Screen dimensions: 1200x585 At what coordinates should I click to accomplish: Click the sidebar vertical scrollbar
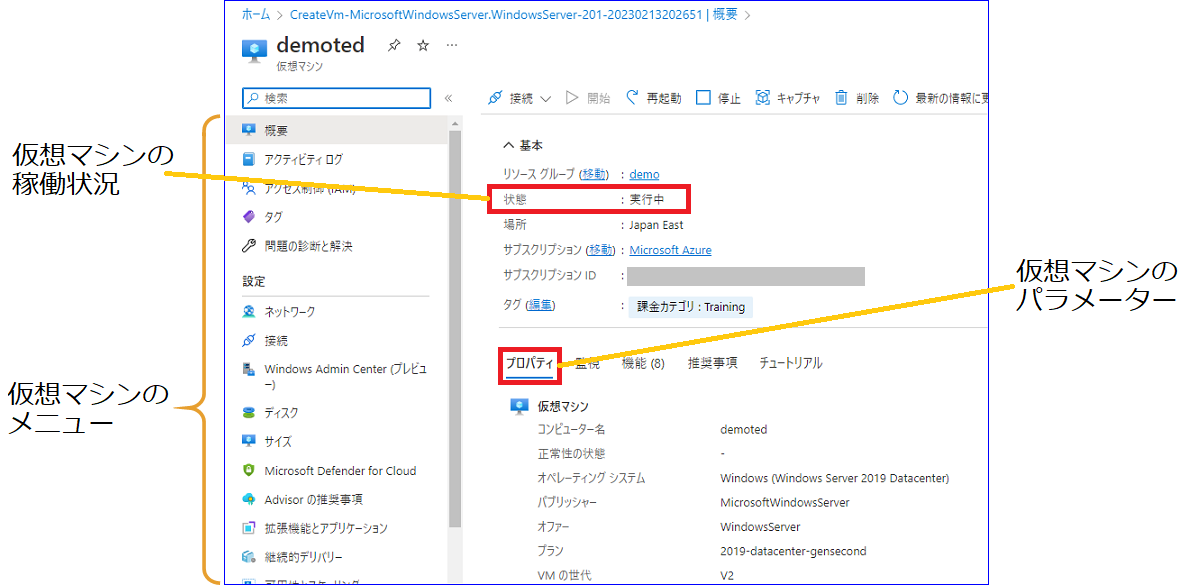click(x=455, y=330)
